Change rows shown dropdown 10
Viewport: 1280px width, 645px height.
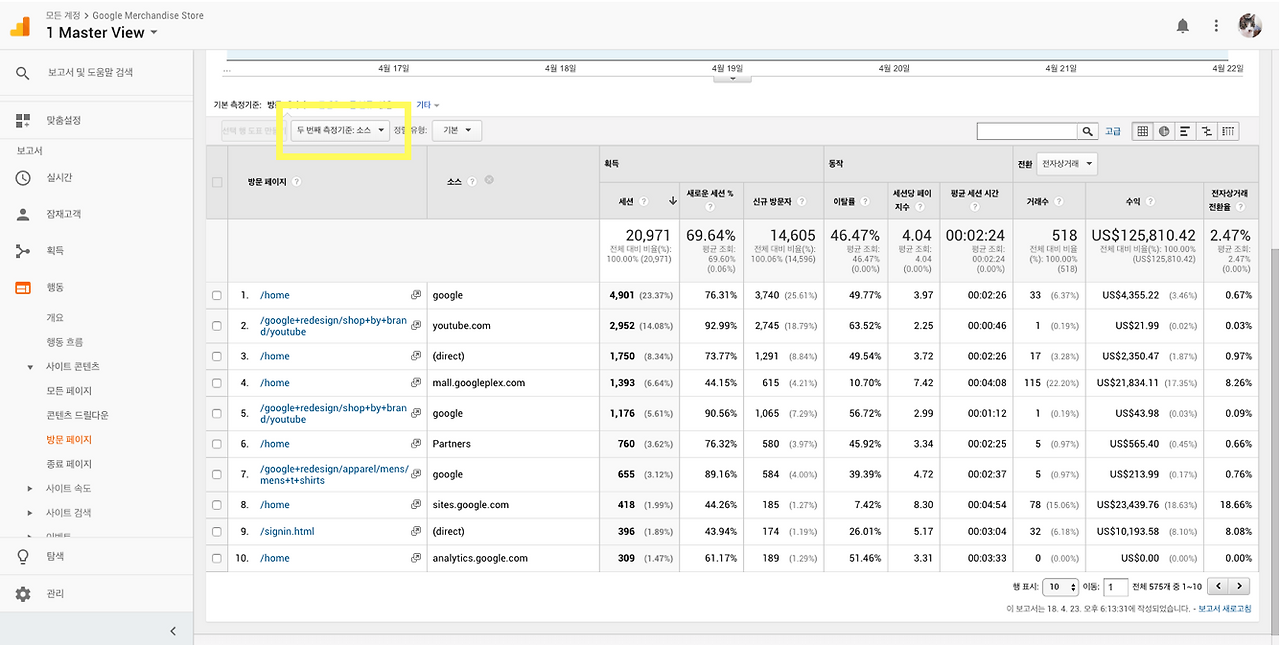coord(1061,587)
